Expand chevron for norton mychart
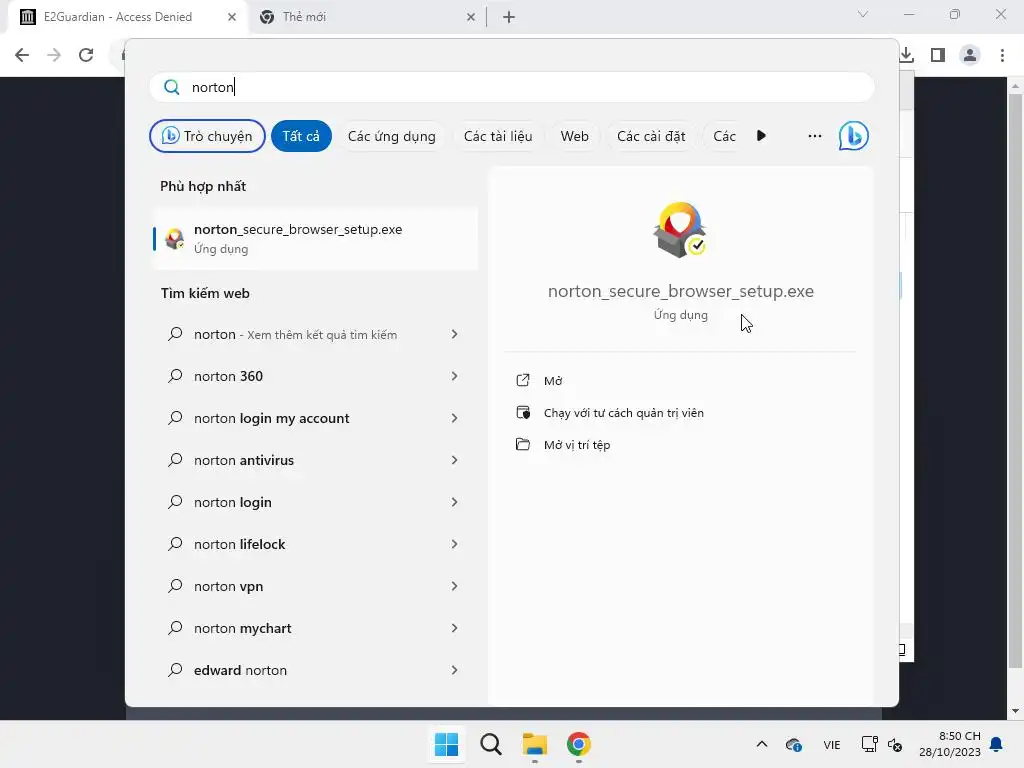This screenshot has height=768, width=1024. point(455,628)
